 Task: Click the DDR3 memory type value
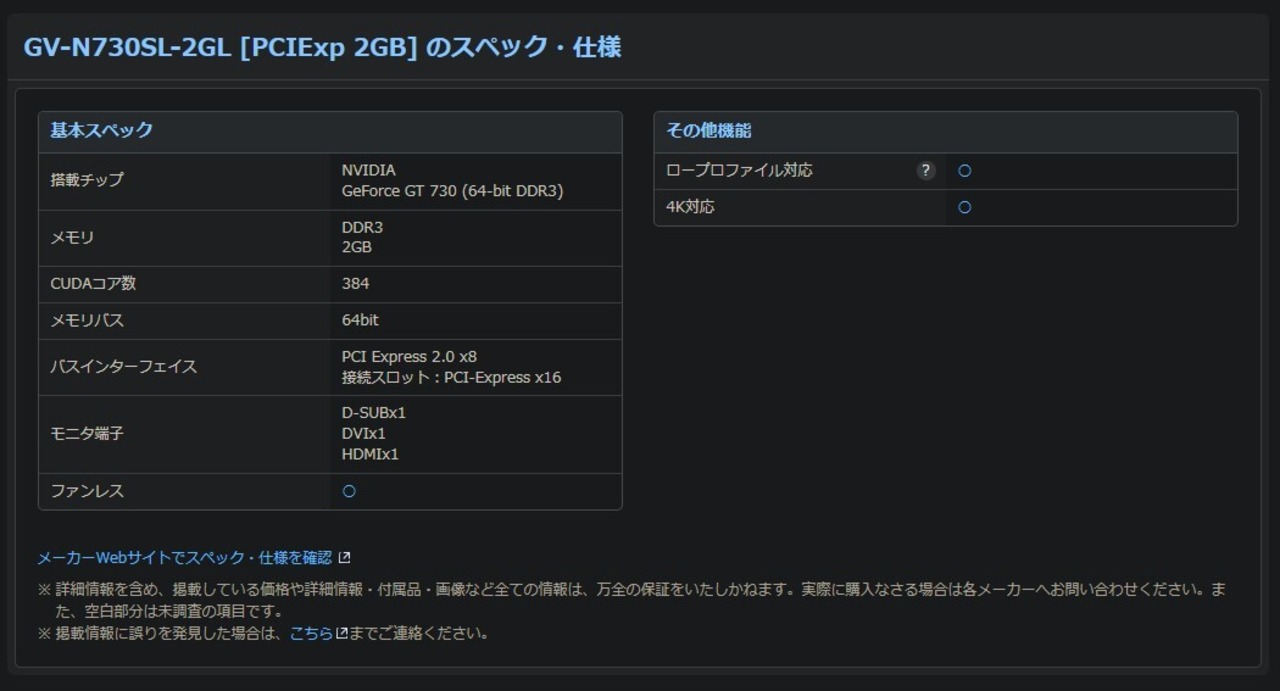coord(362,227)
